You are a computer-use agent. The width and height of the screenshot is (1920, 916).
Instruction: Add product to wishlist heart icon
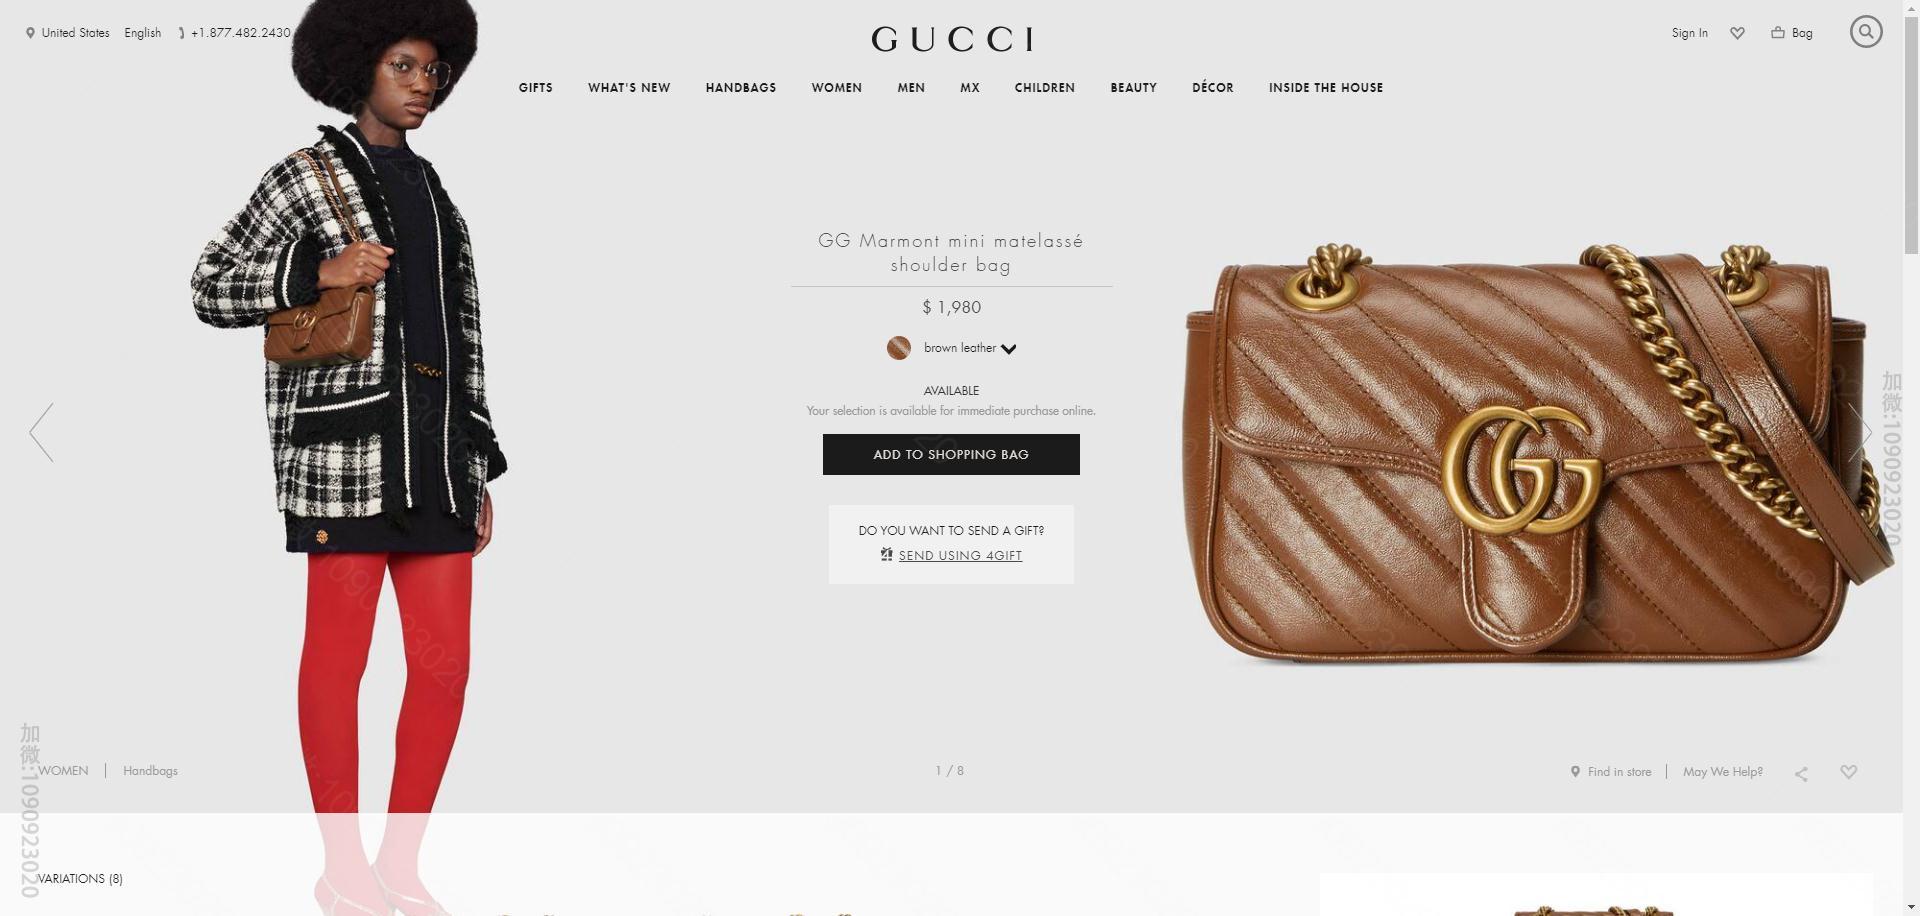pyautogui.click(x=1849, y=772)
